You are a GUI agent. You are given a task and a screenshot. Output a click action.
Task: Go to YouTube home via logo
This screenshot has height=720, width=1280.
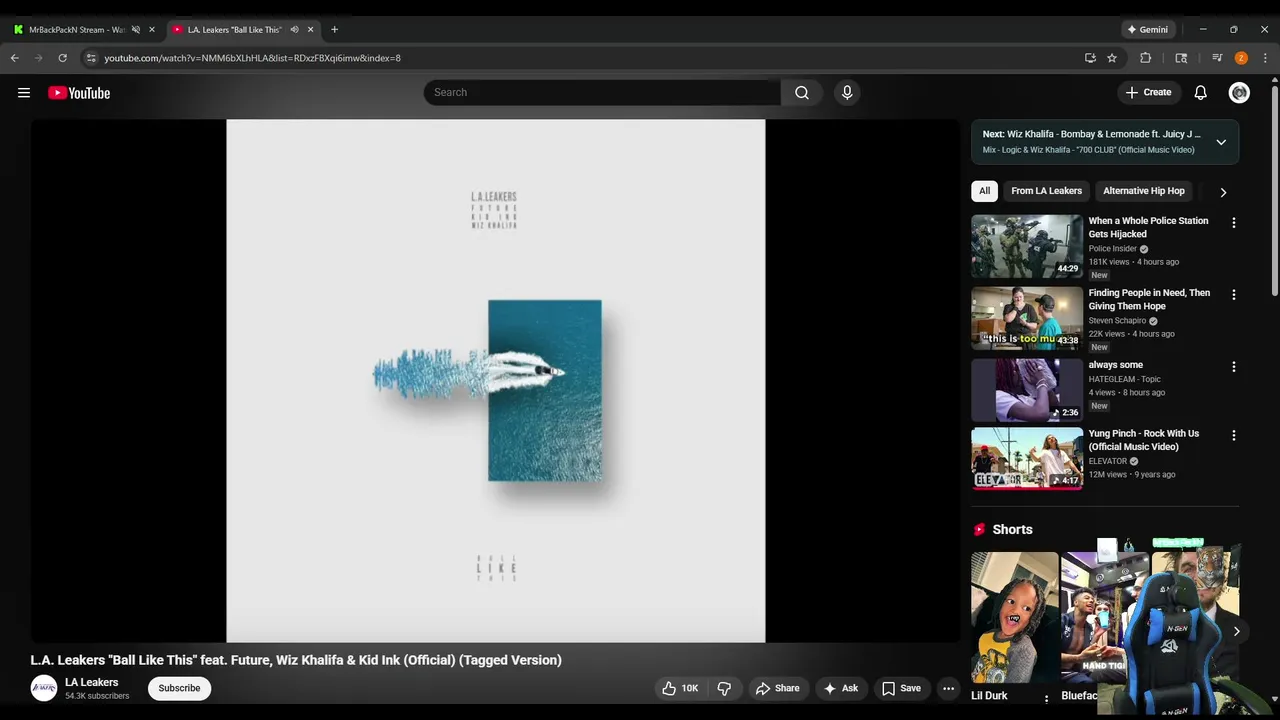point(79,93)
